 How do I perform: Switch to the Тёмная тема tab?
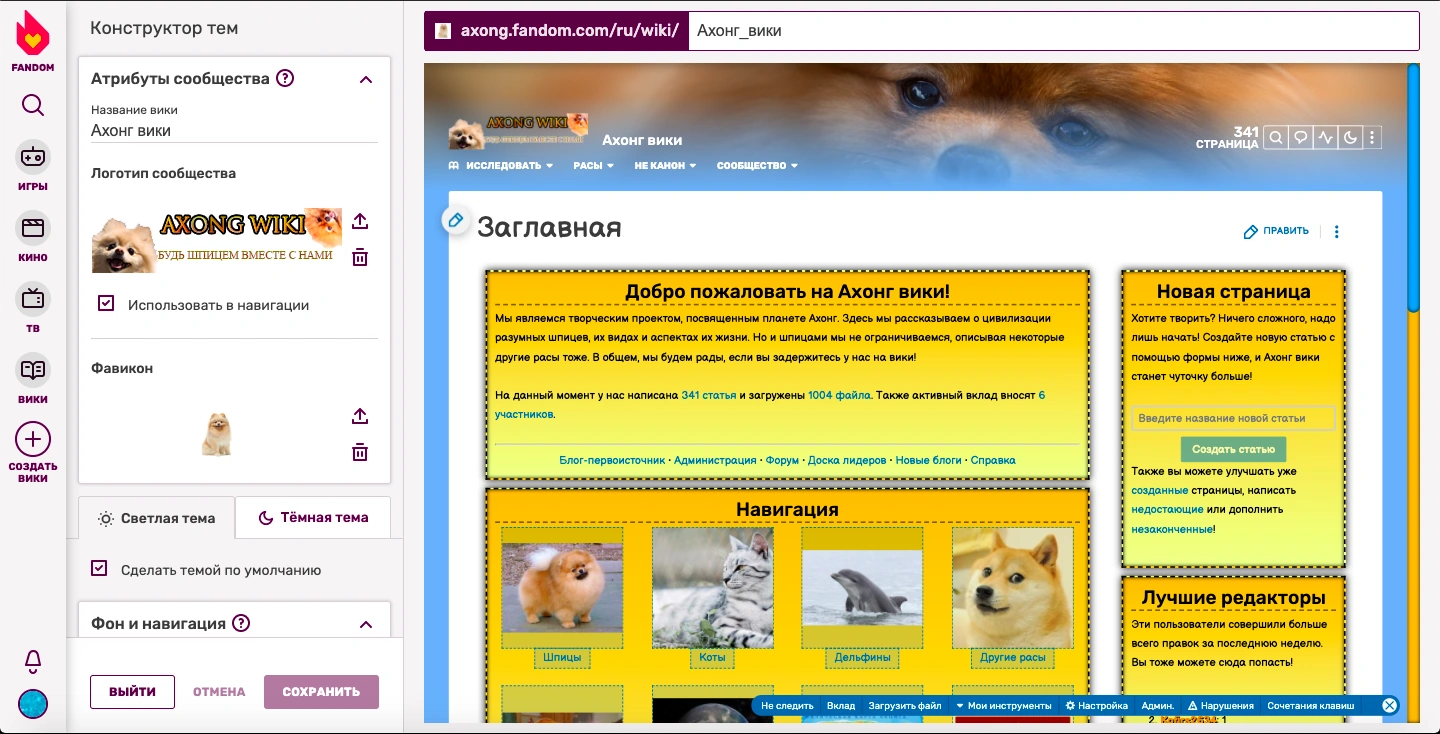click(313, 518)
